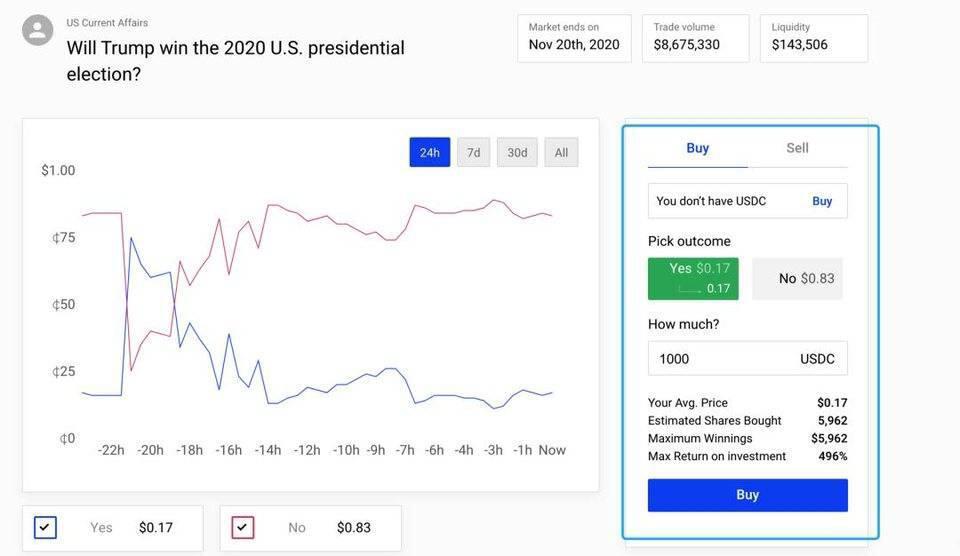Pick the No $0.83 outcome
960x556 pixels.
[x=797, y=279]
